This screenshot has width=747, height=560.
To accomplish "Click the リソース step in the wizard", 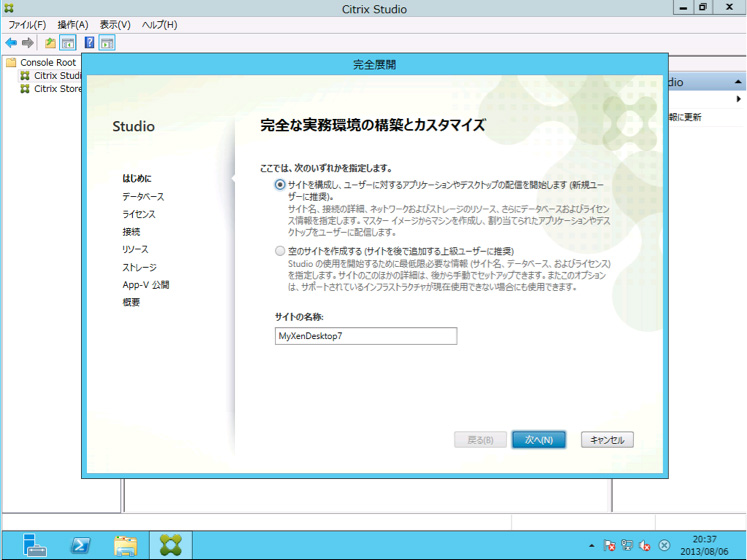I will tap(135, 249).
